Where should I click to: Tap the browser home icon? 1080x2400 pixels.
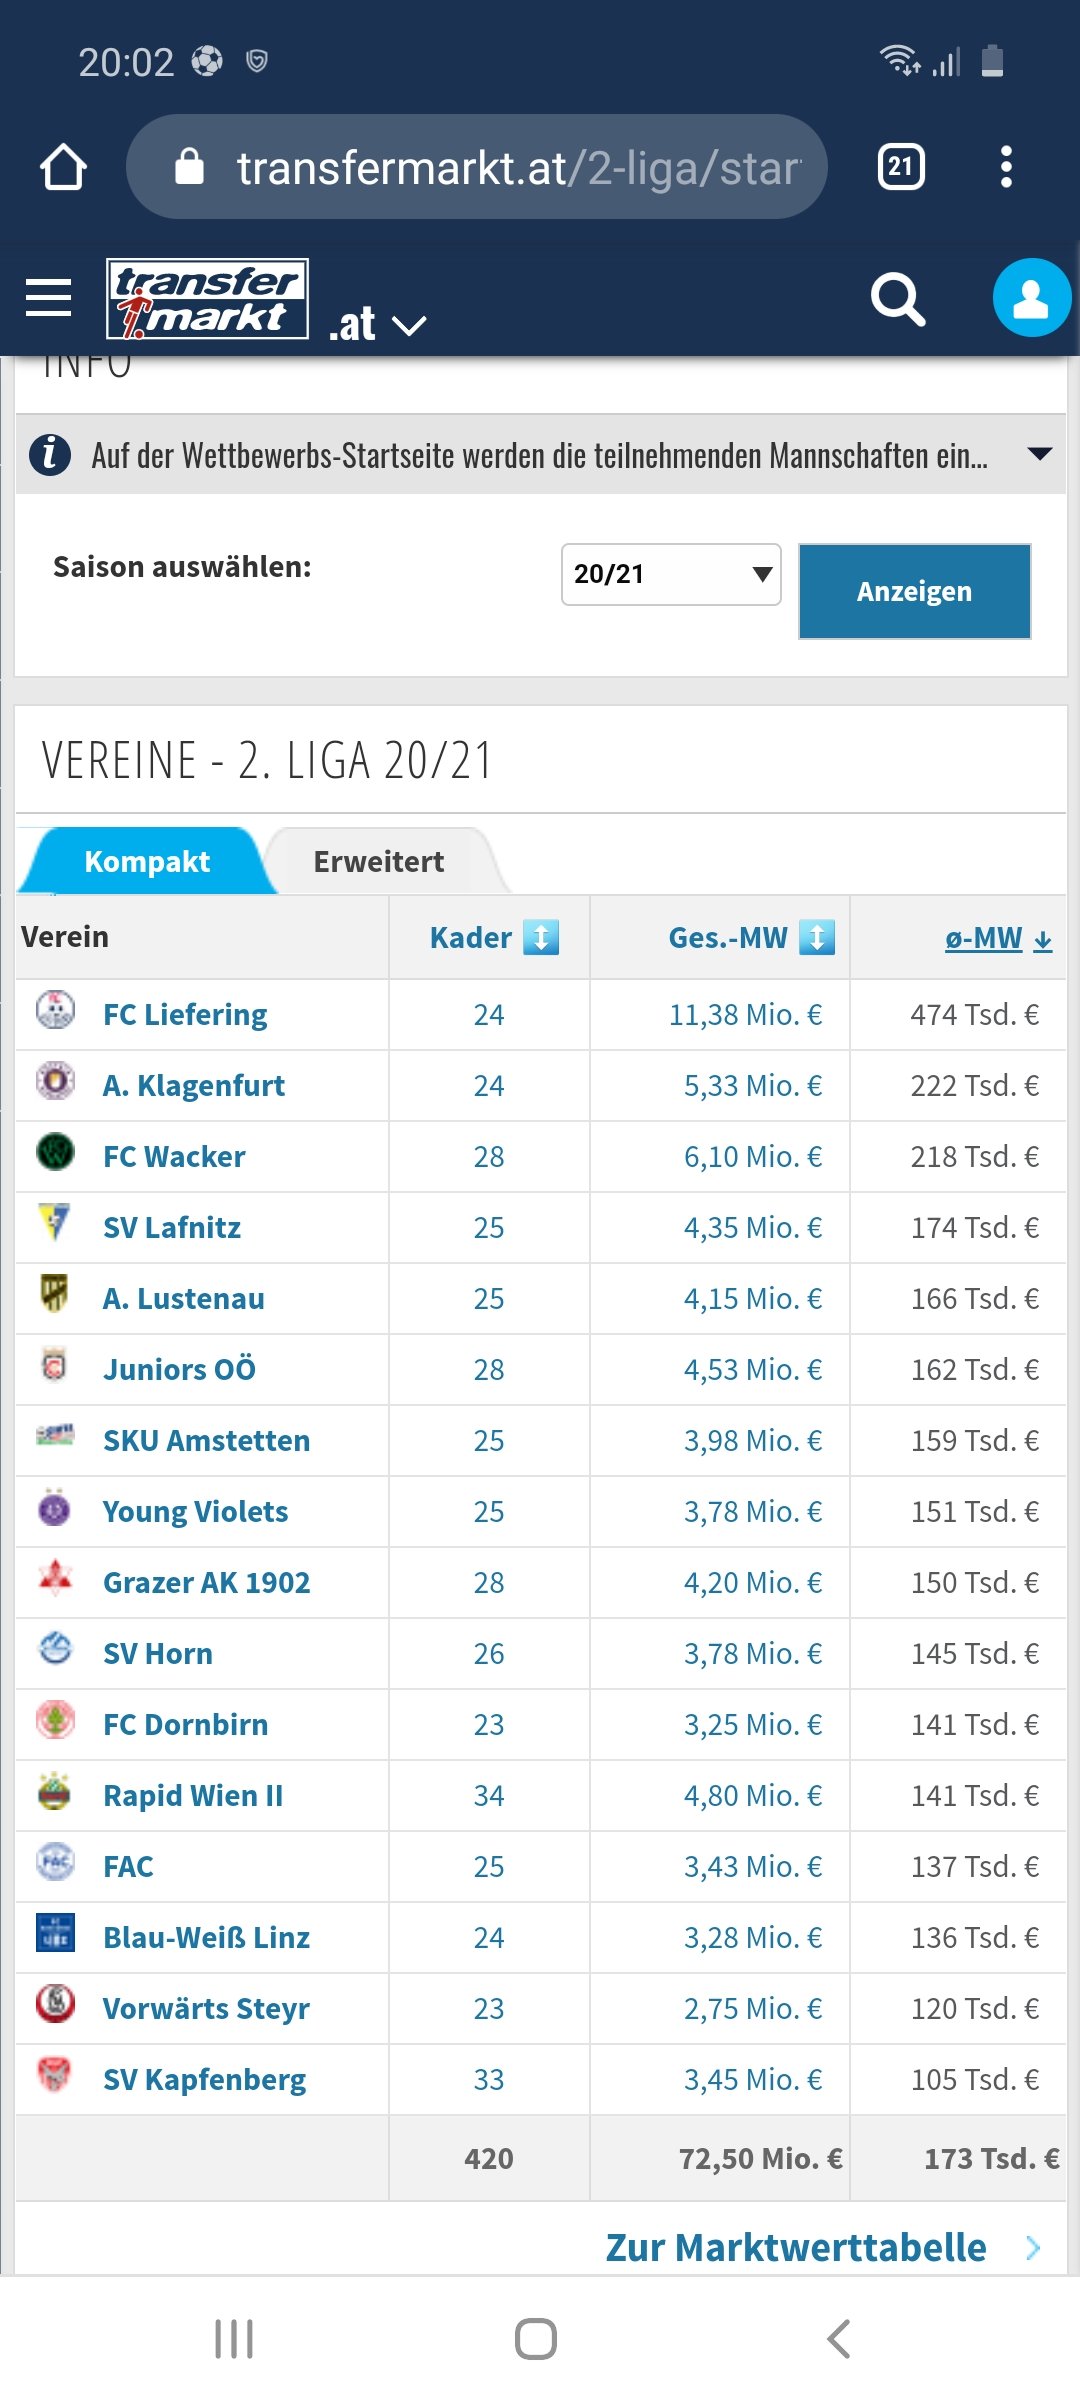click(x=63, y=167)
